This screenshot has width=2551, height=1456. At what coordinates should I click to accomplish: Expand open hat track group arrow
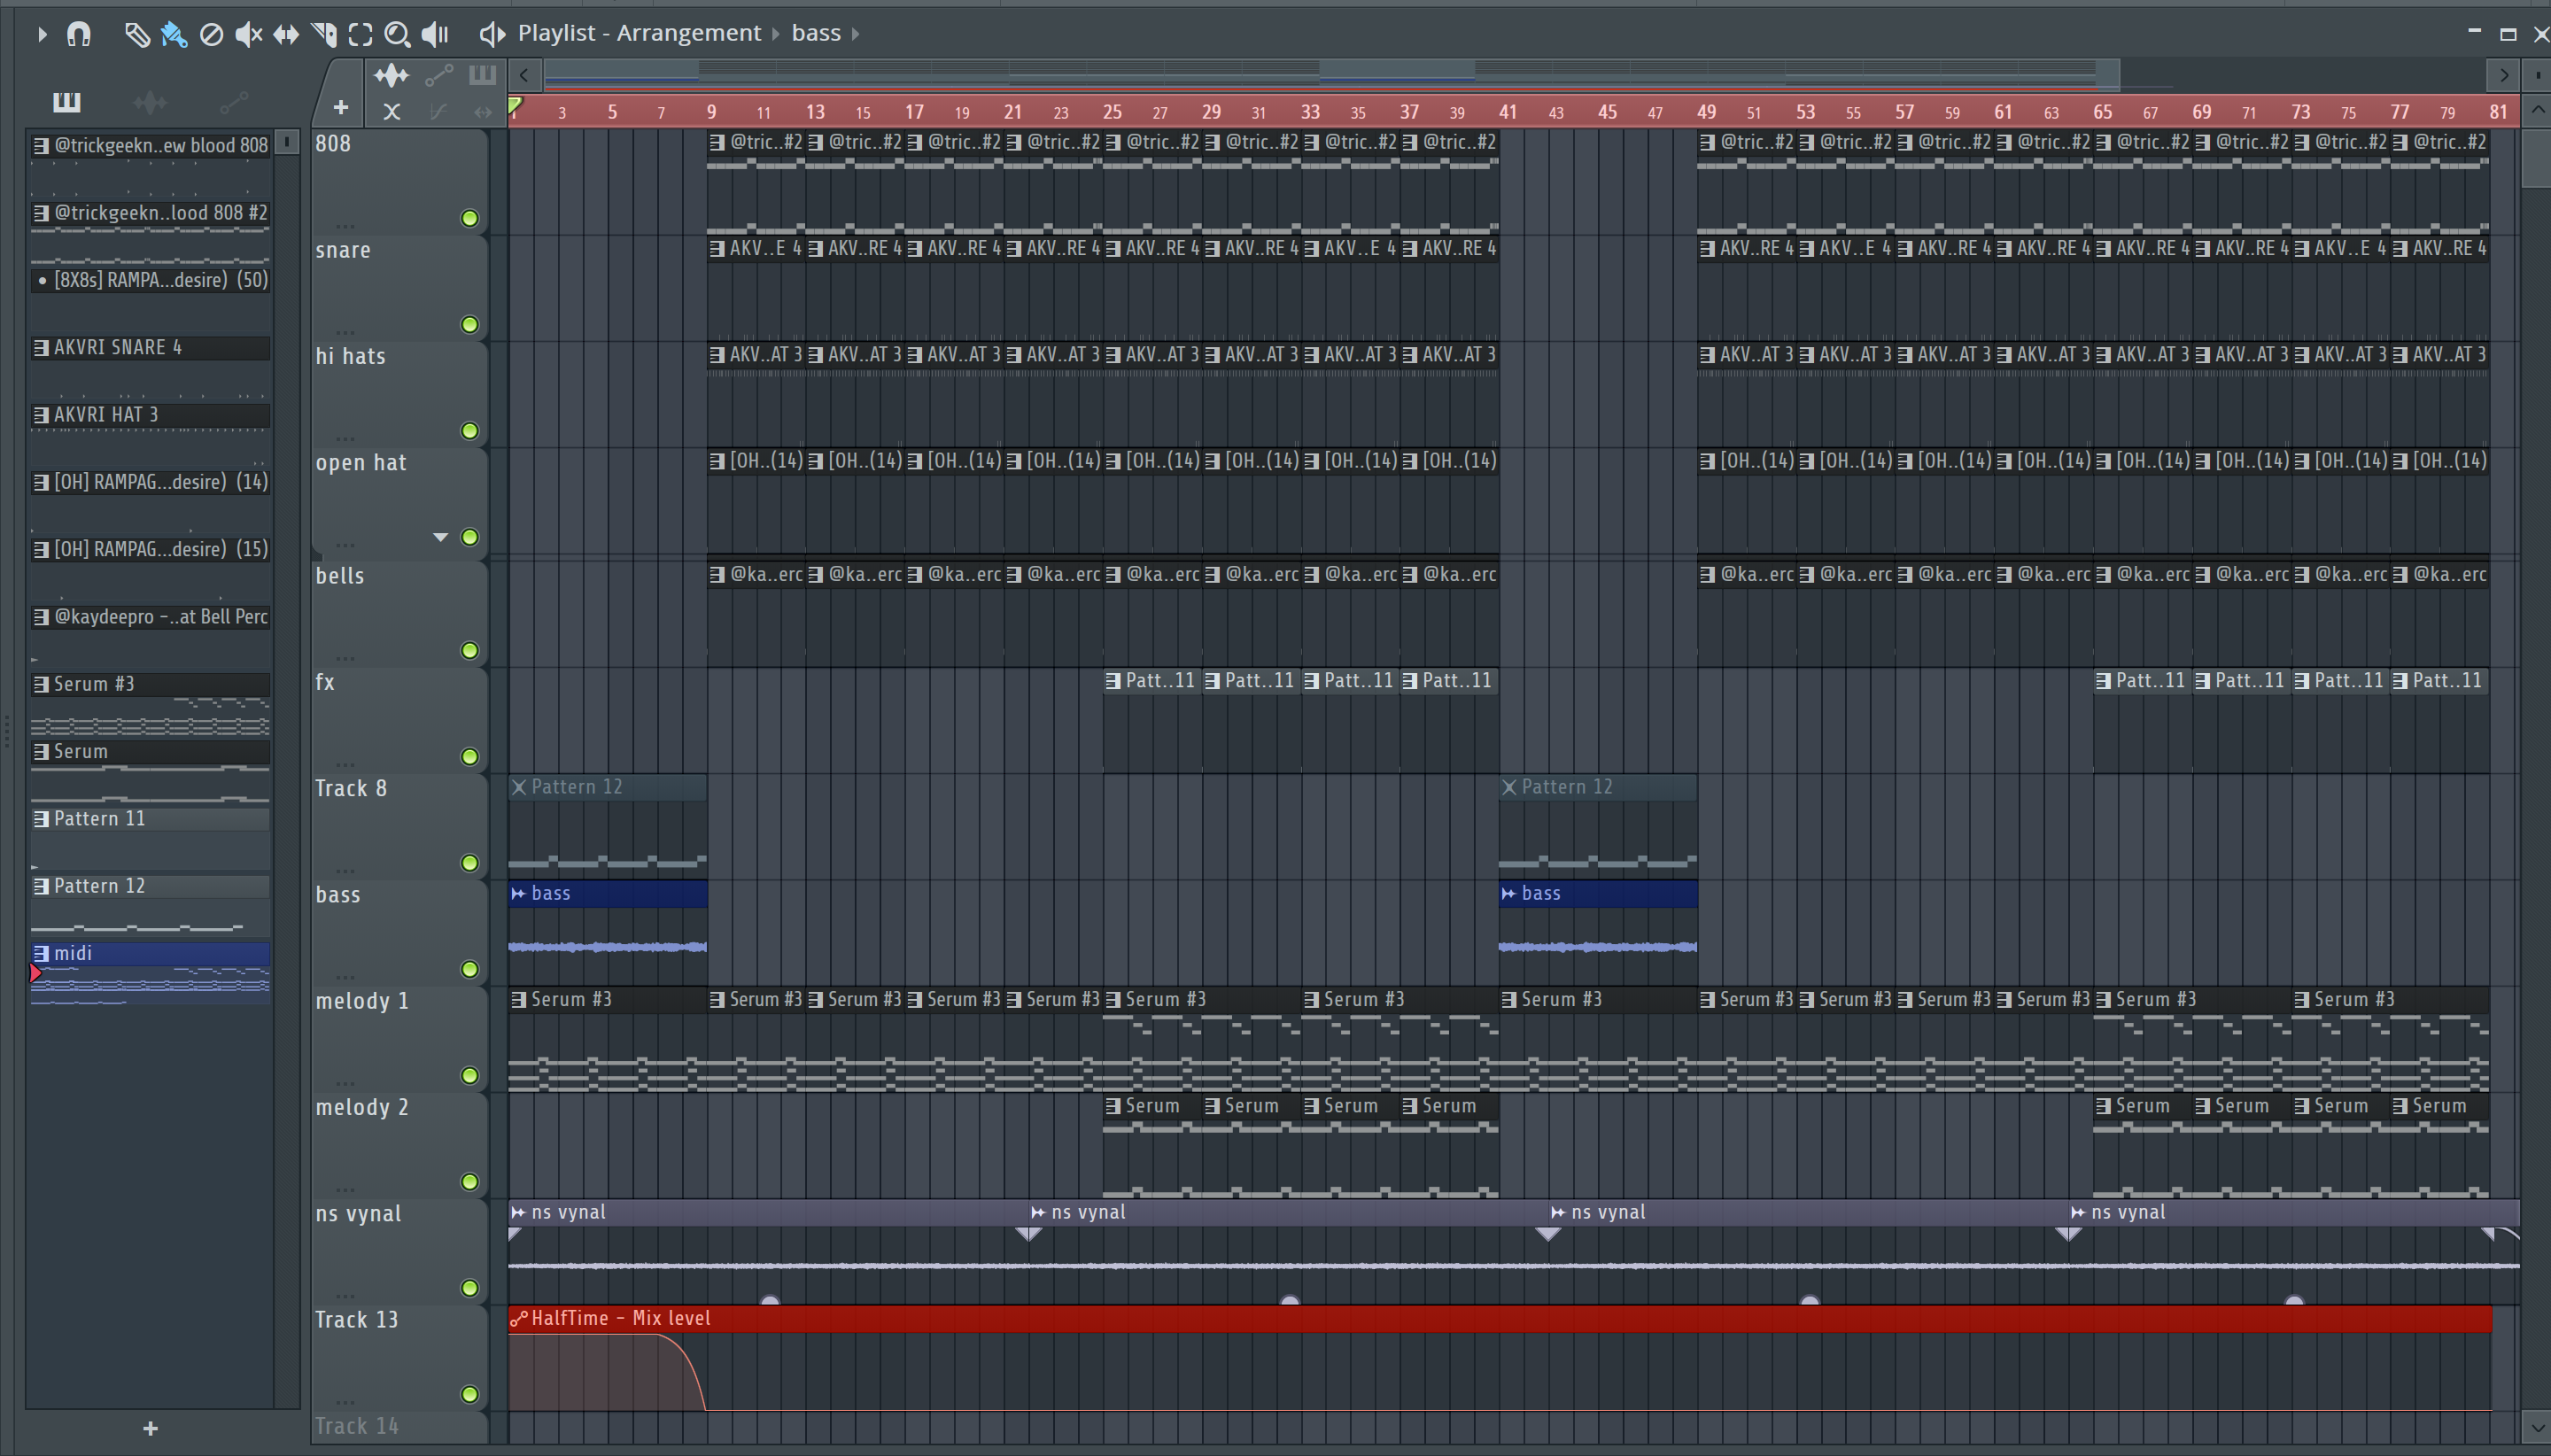tap(440, 537)
